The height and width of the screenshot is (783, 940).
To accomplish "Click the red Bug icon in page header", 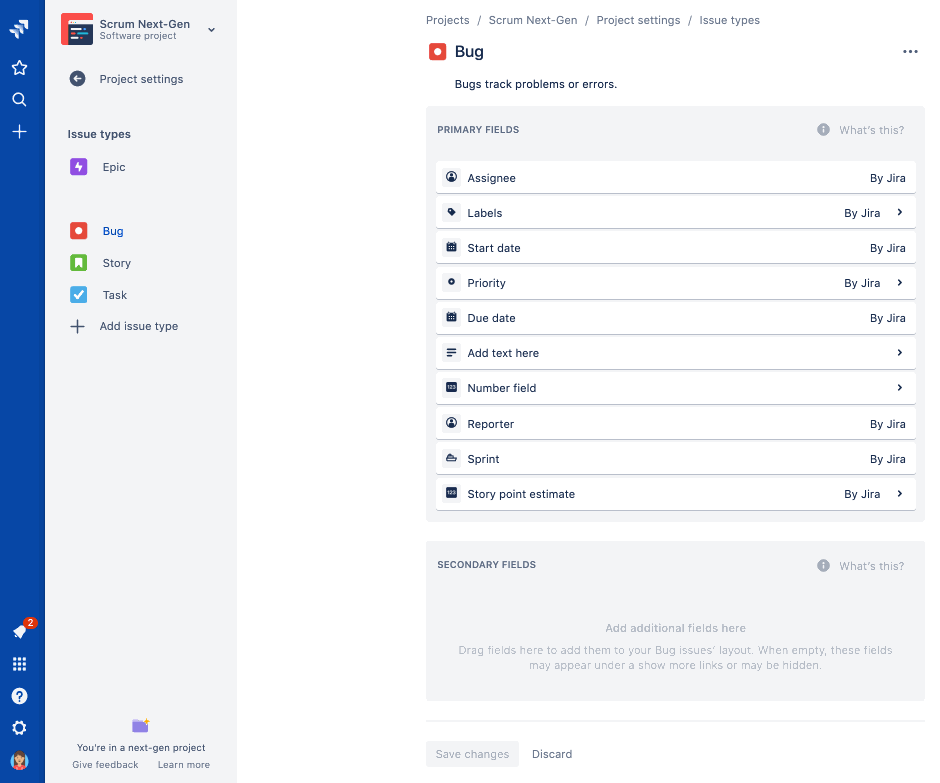I will pos(438,52).
